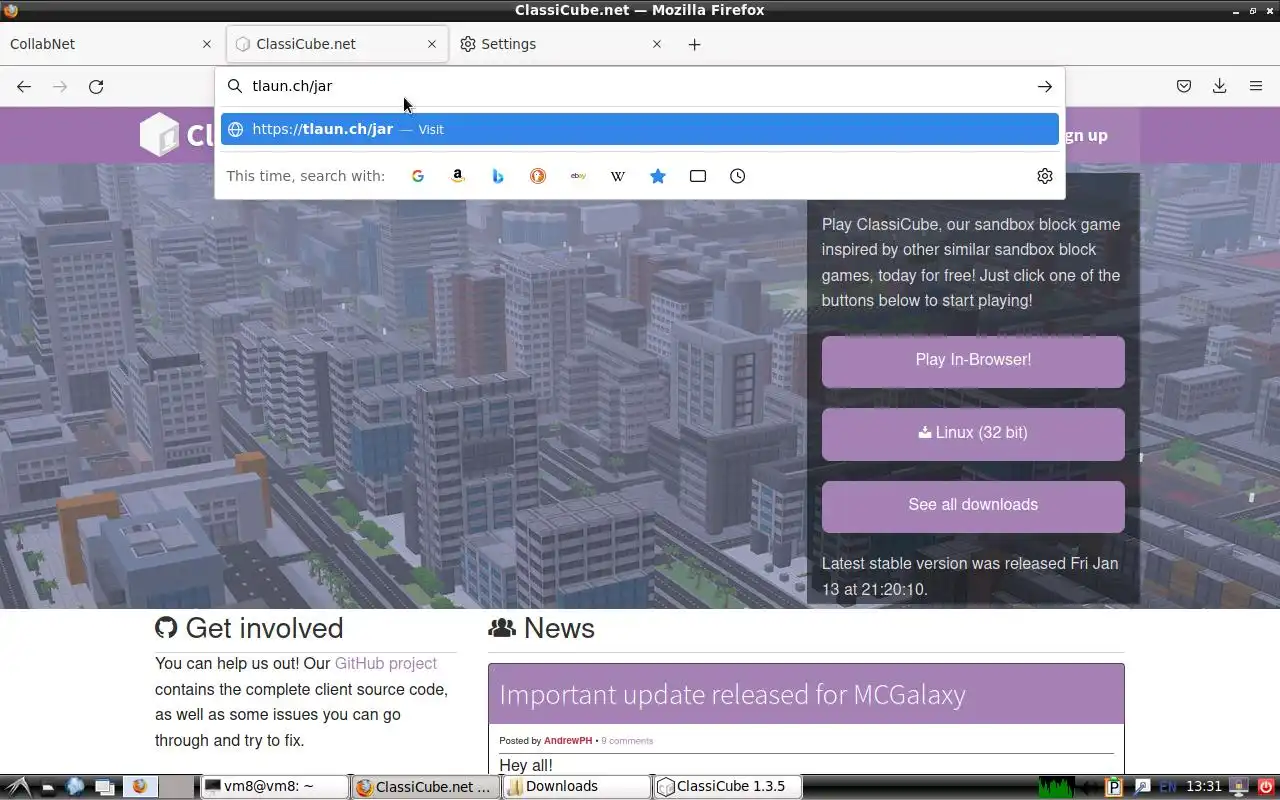1280x800 pixels.
Task: Open the AndrewPH author link
Action: 568,741
